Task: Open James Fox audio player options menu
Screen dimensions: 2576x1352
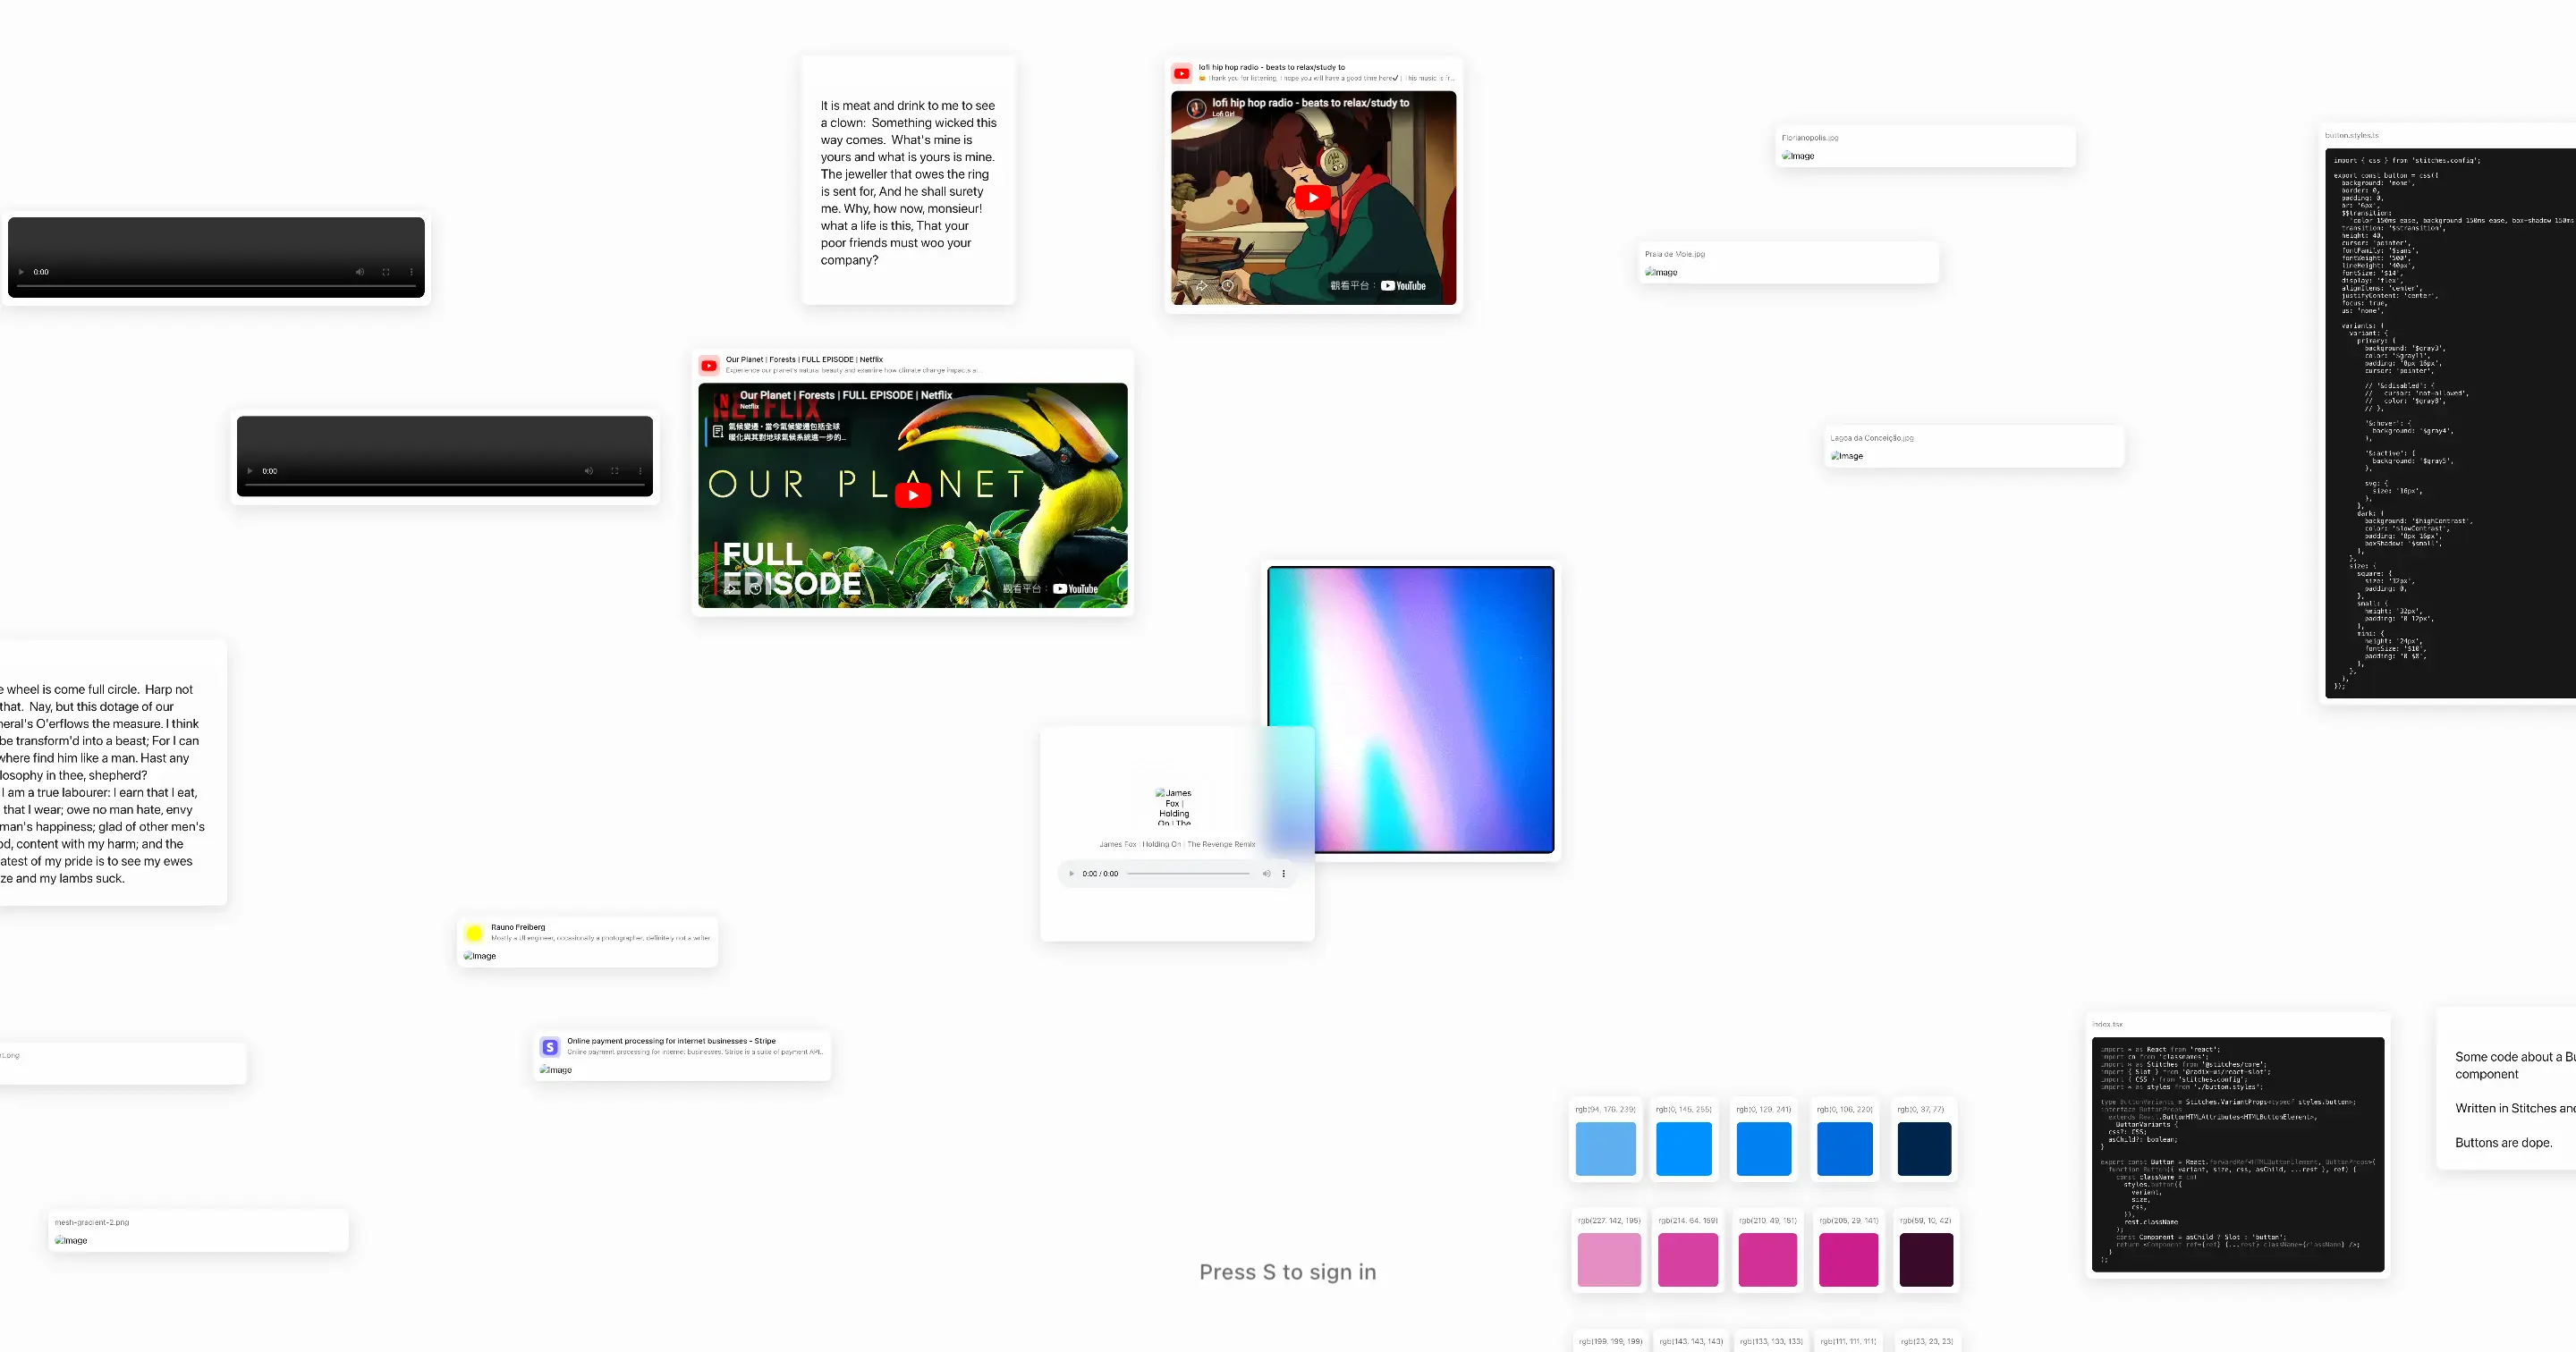Action: coord(1284,874)
